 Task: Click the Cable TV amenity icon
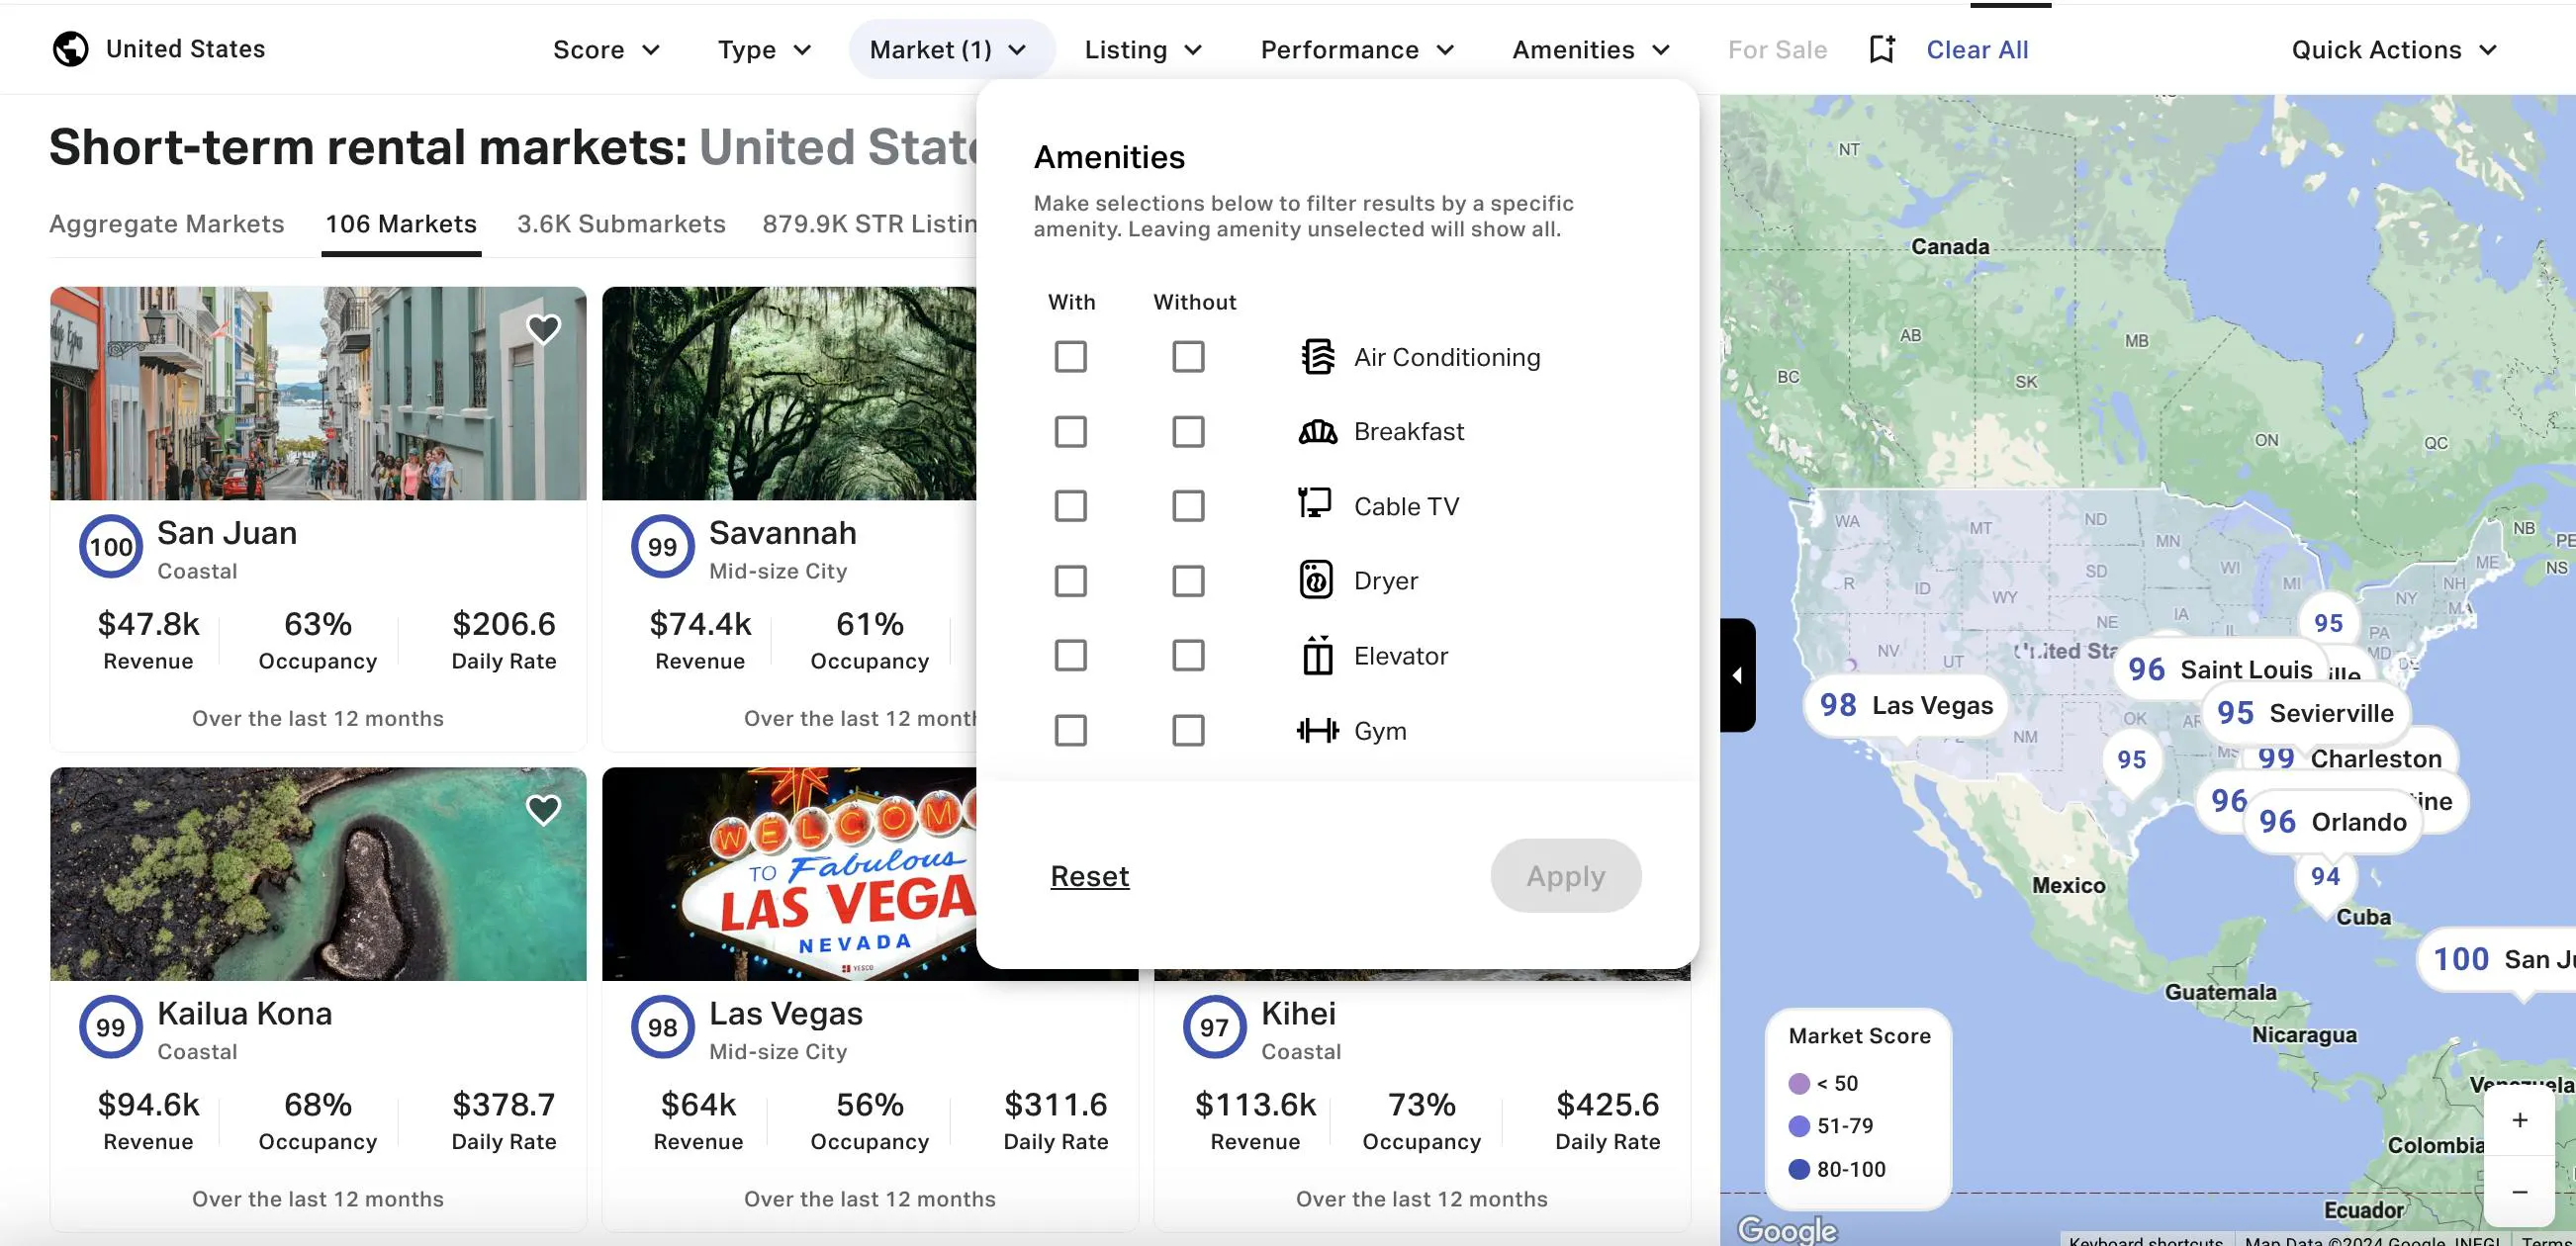pos(1315,503)
